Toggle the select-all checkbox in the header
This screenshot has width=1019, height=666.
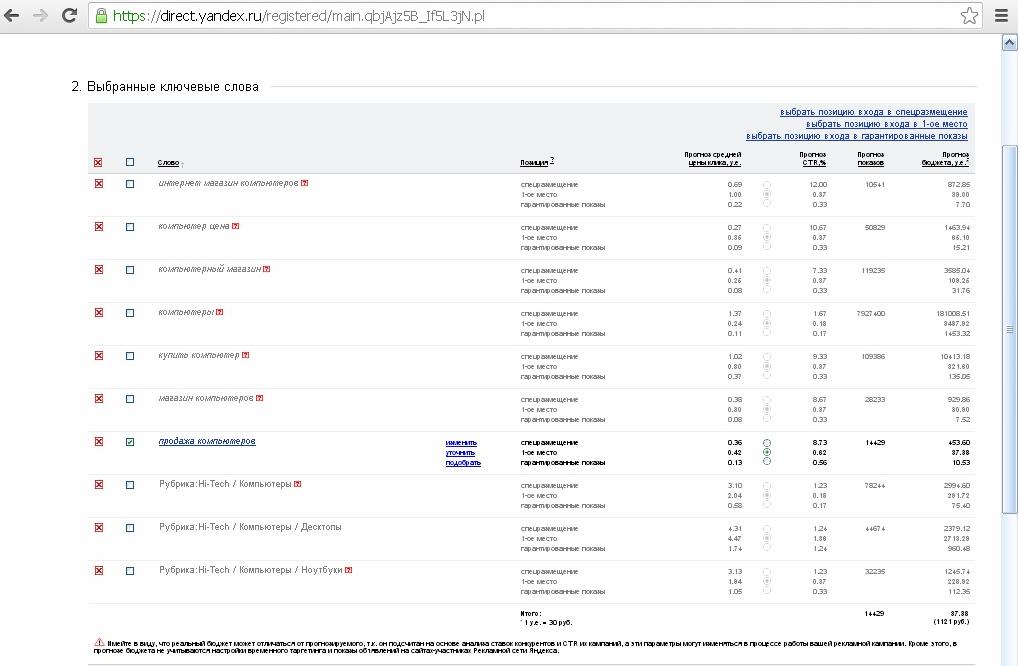130,162
